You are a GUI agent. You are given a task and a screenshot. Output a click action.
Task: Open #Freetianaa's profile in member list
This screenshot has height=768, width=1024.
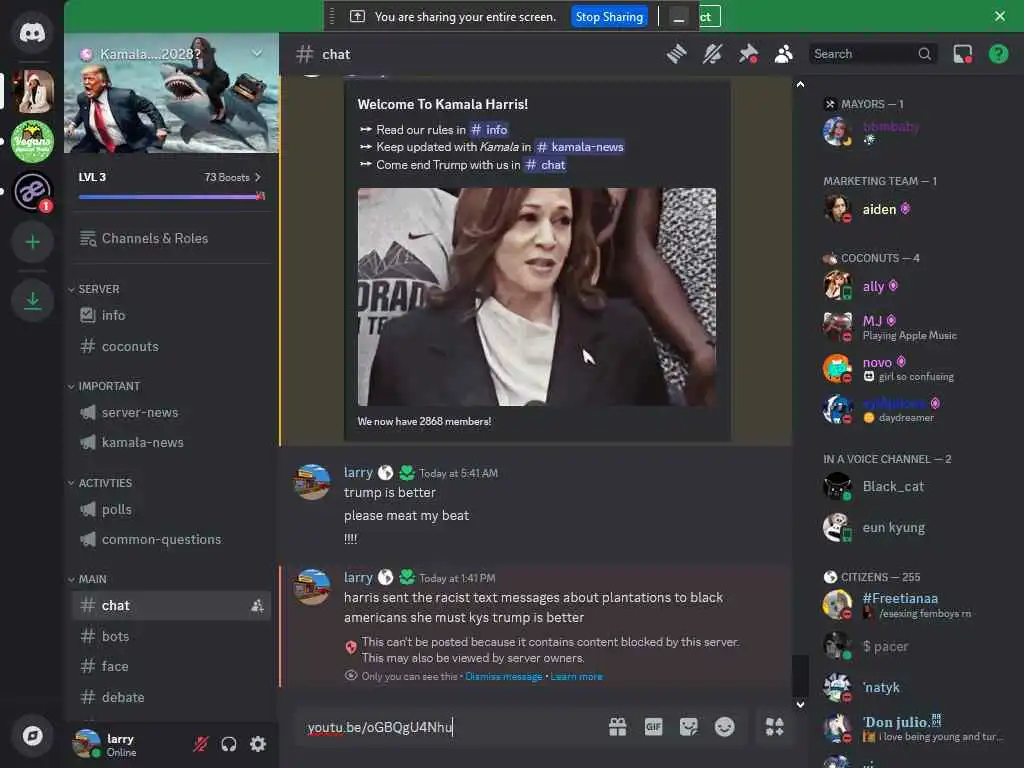tap(916, 605)
